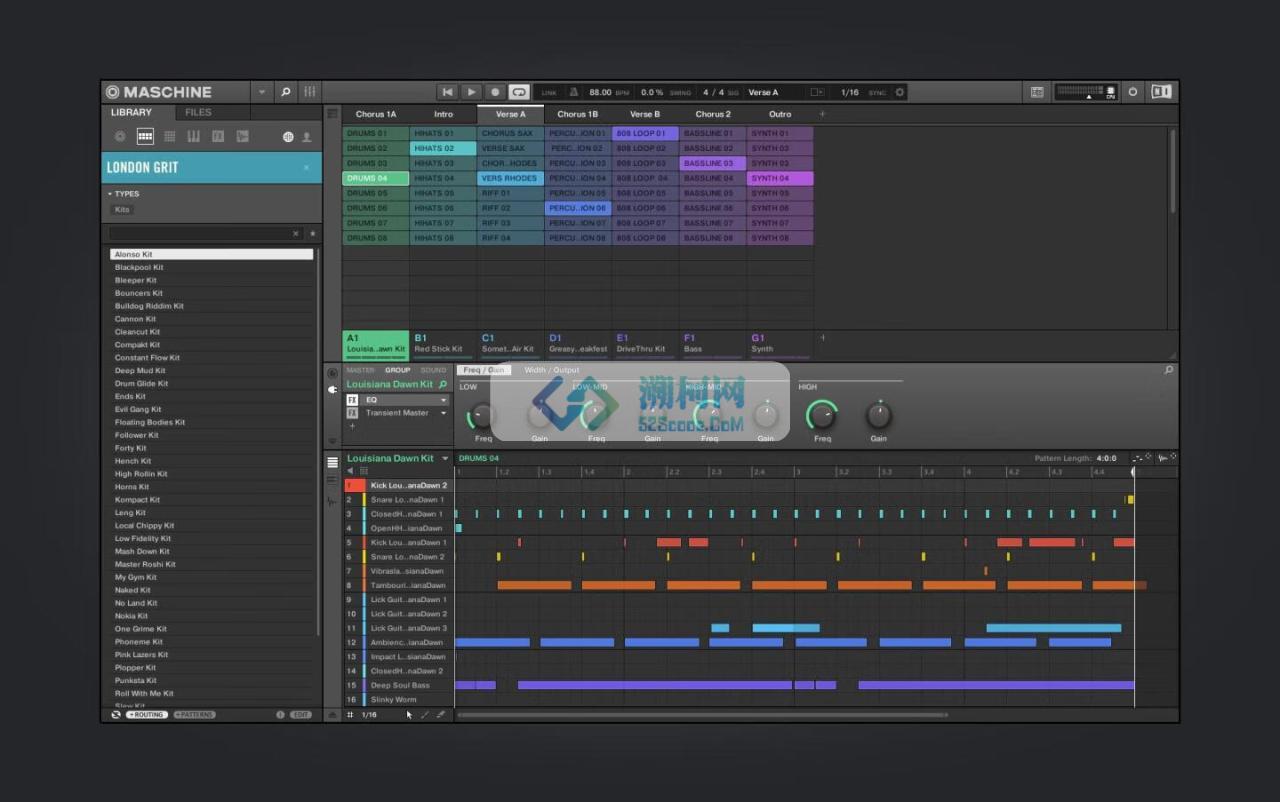Bypass Transient Master FX icon
This screenshot has width=1280, height=802.
tap(352, 413)
